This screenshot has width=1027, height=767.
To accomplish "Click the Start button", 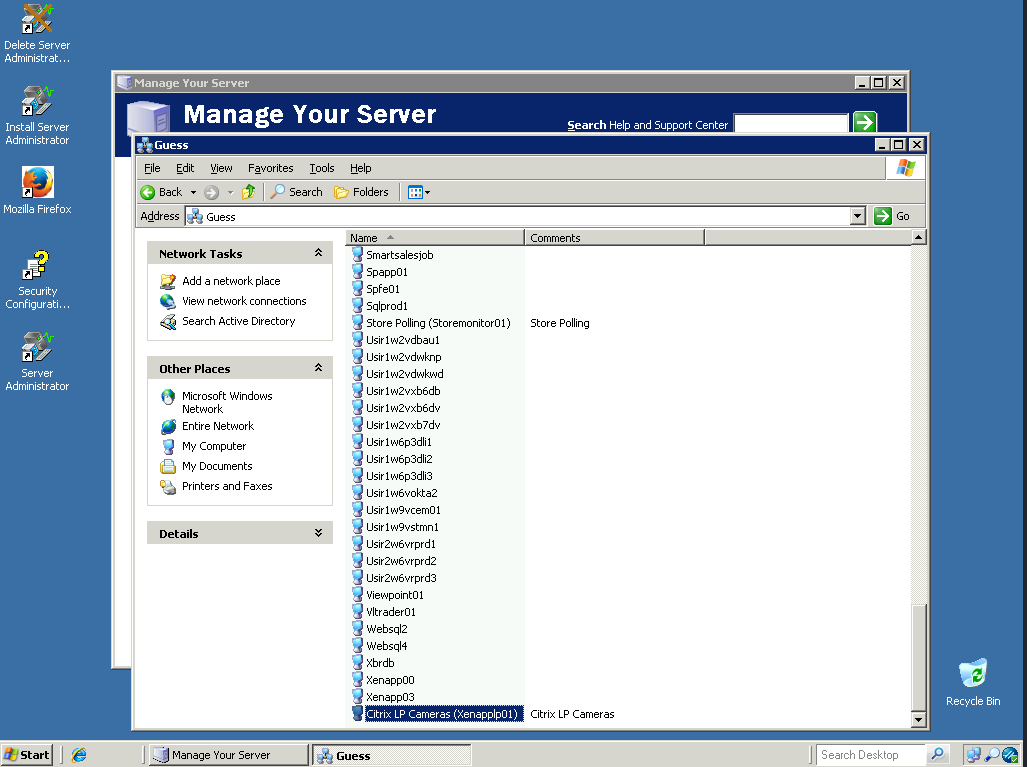I will pos(27,755).
